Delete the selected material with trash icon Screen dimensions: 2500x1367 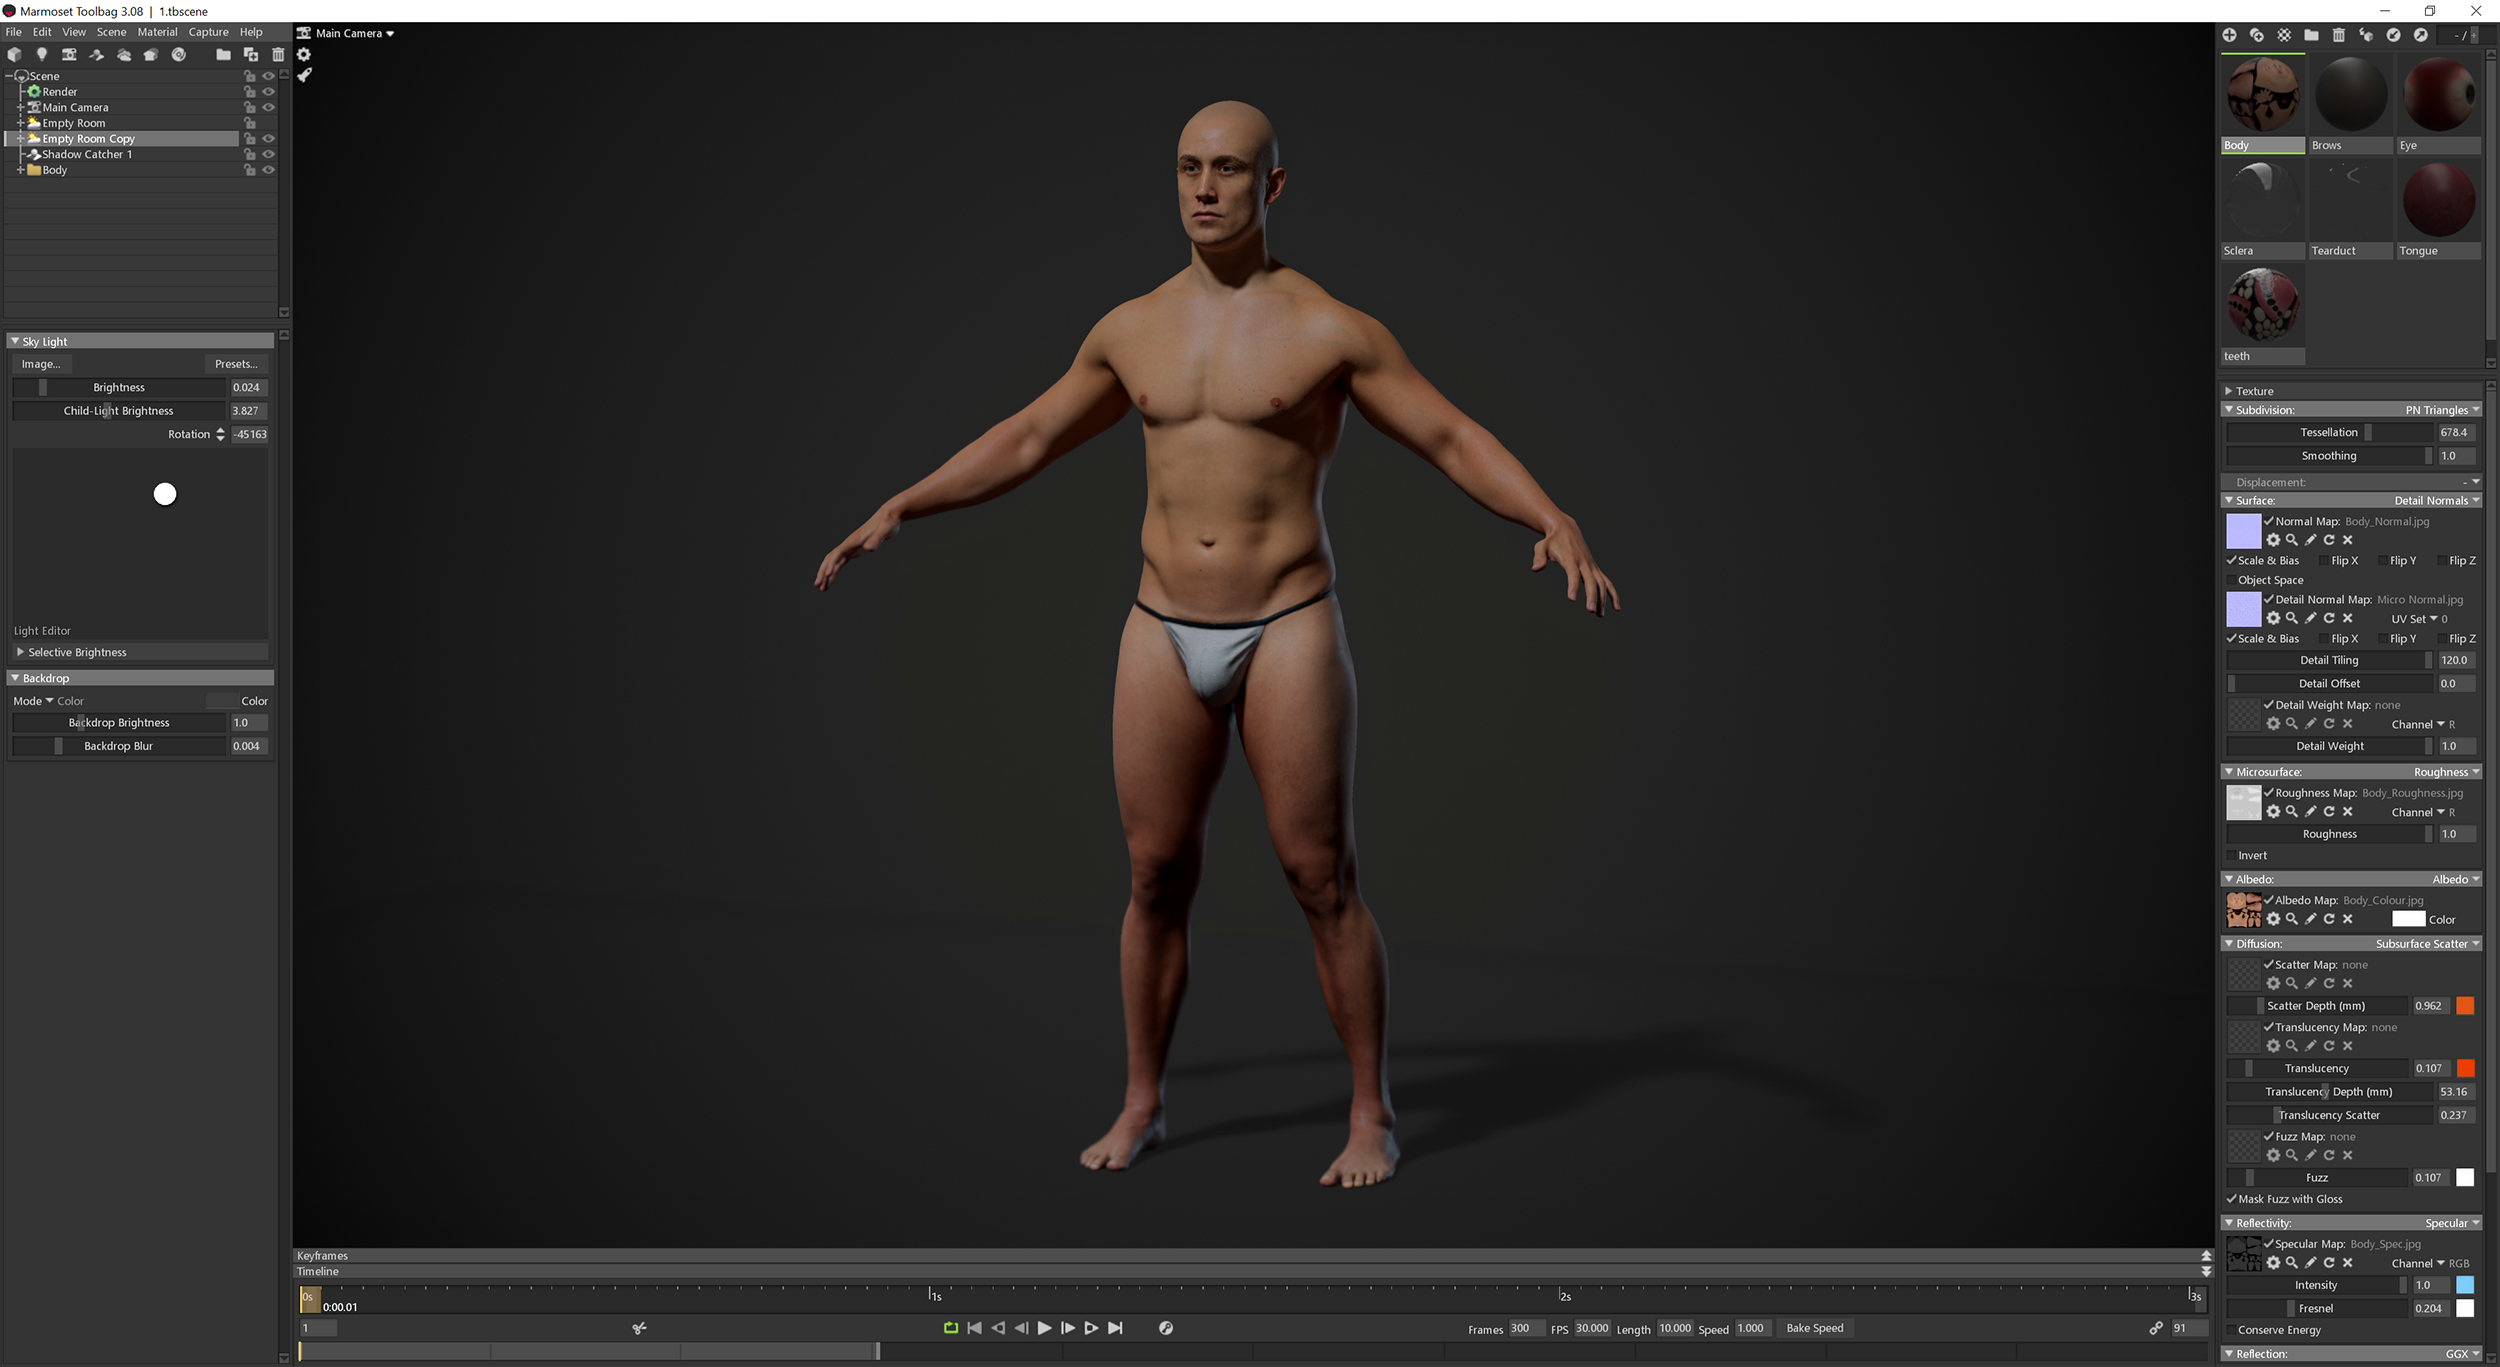click(x=2338, y=35)
